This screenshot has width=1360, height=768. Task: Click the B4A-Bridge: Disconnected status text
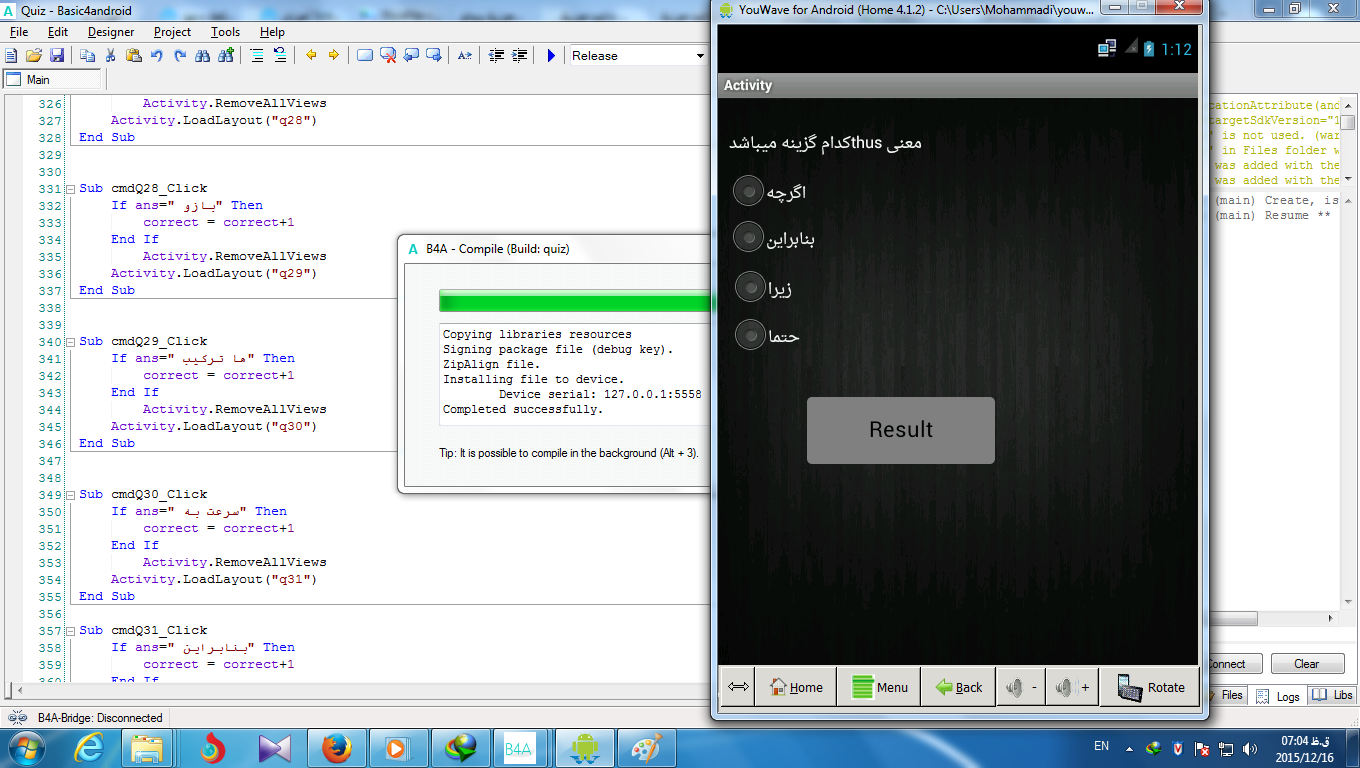click(100, 717)
